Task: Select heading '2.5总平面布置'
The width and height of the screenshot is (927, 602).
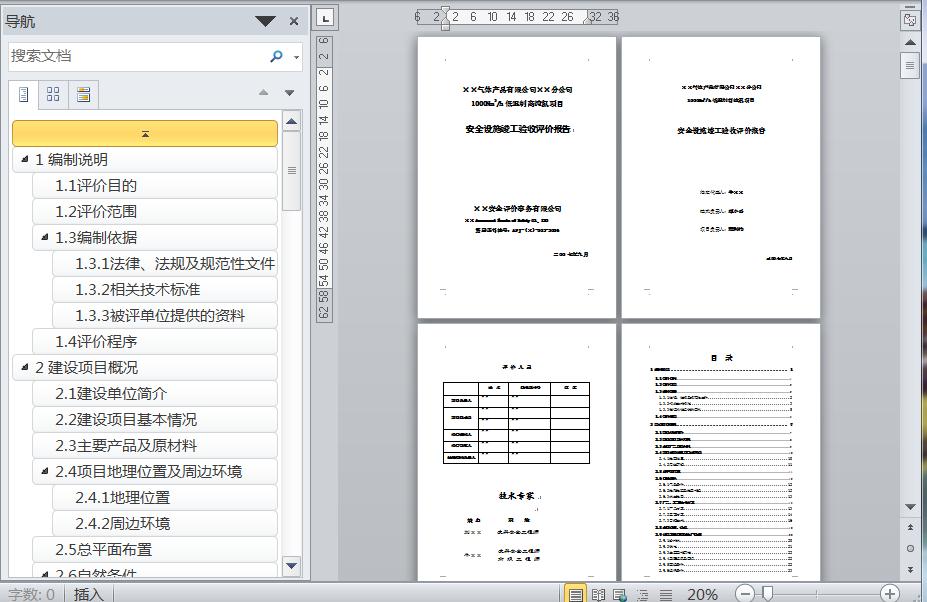Action: coord(155,550)
